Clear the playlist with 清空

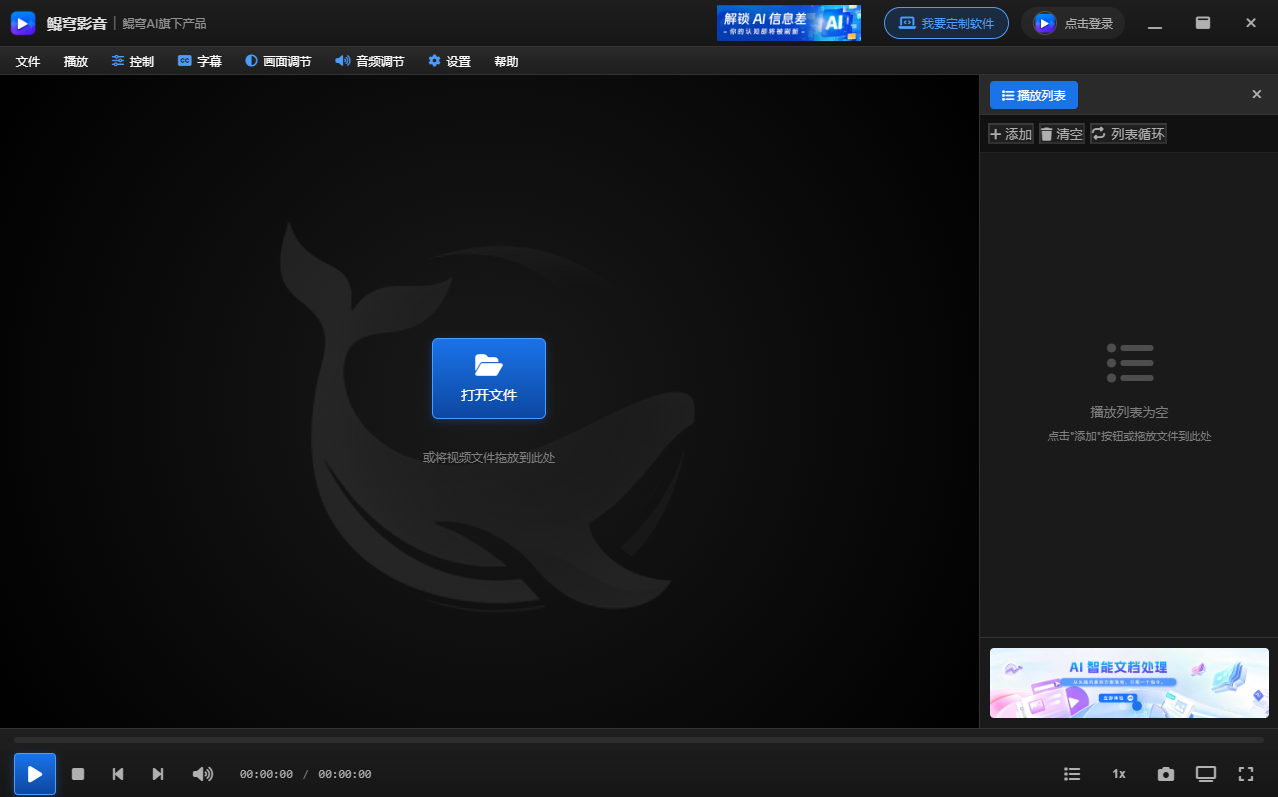[x=1061, y=133]
